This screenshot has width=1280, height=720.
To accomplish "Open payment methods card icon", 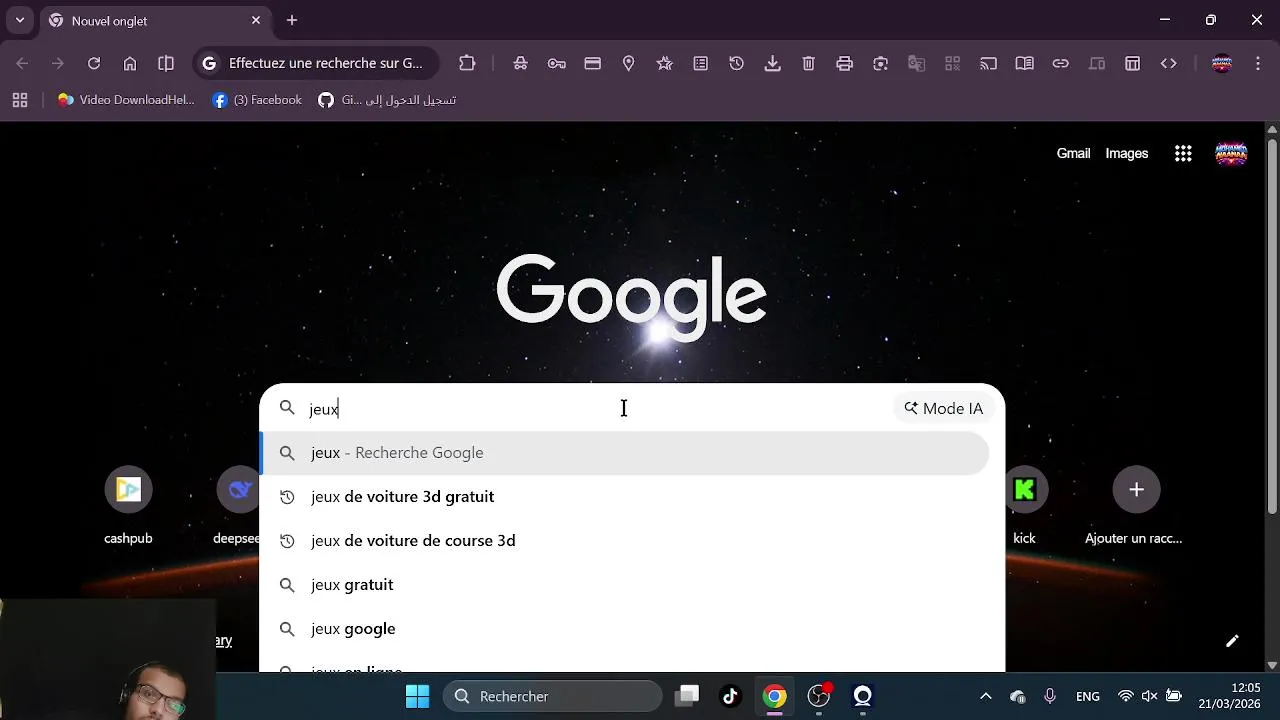I will pos(593,63).
